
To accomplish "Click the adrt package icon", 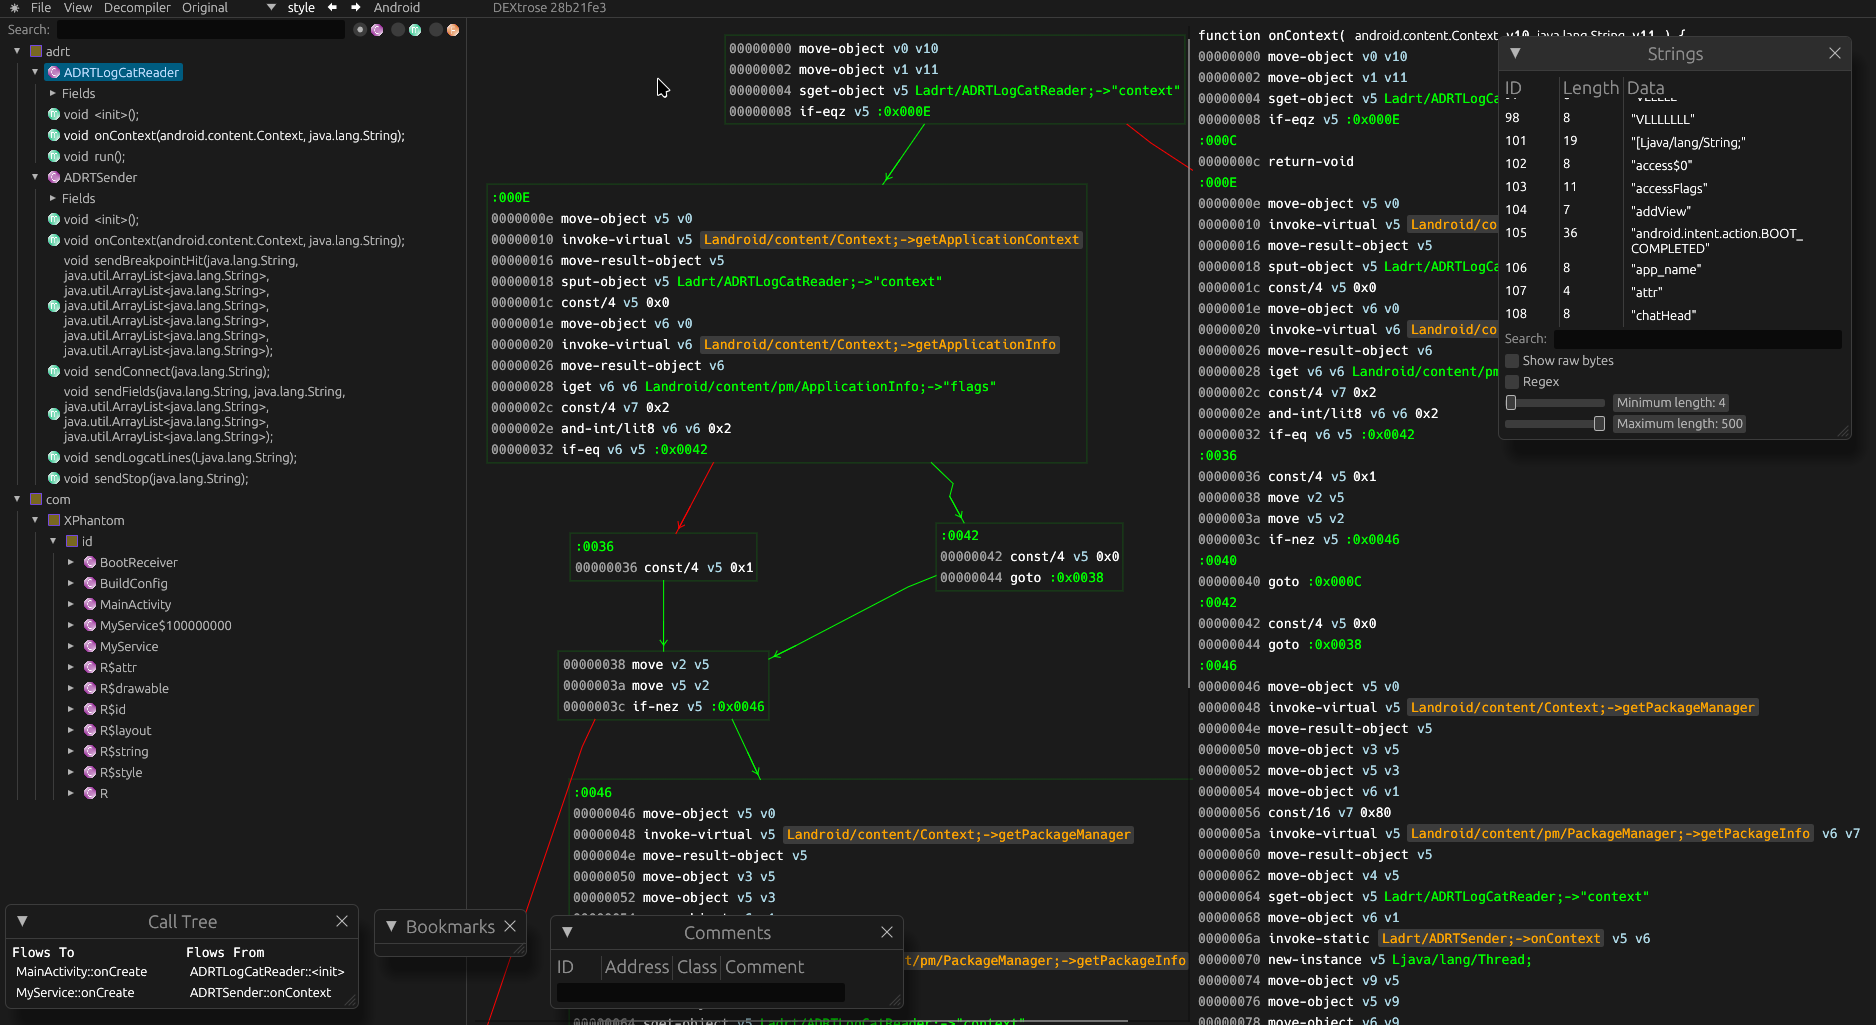I will click(x=36, y=51).
